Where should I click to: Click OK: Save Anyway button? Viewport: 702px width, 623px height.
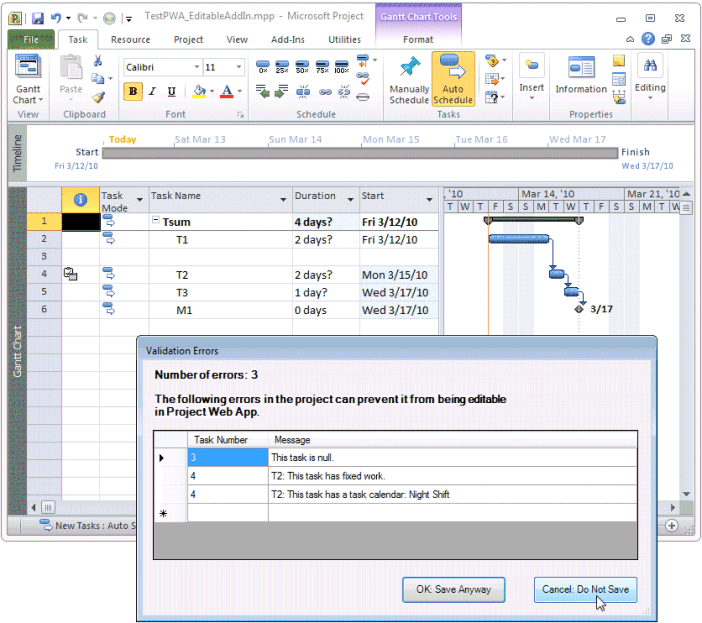tap(454, 589)
